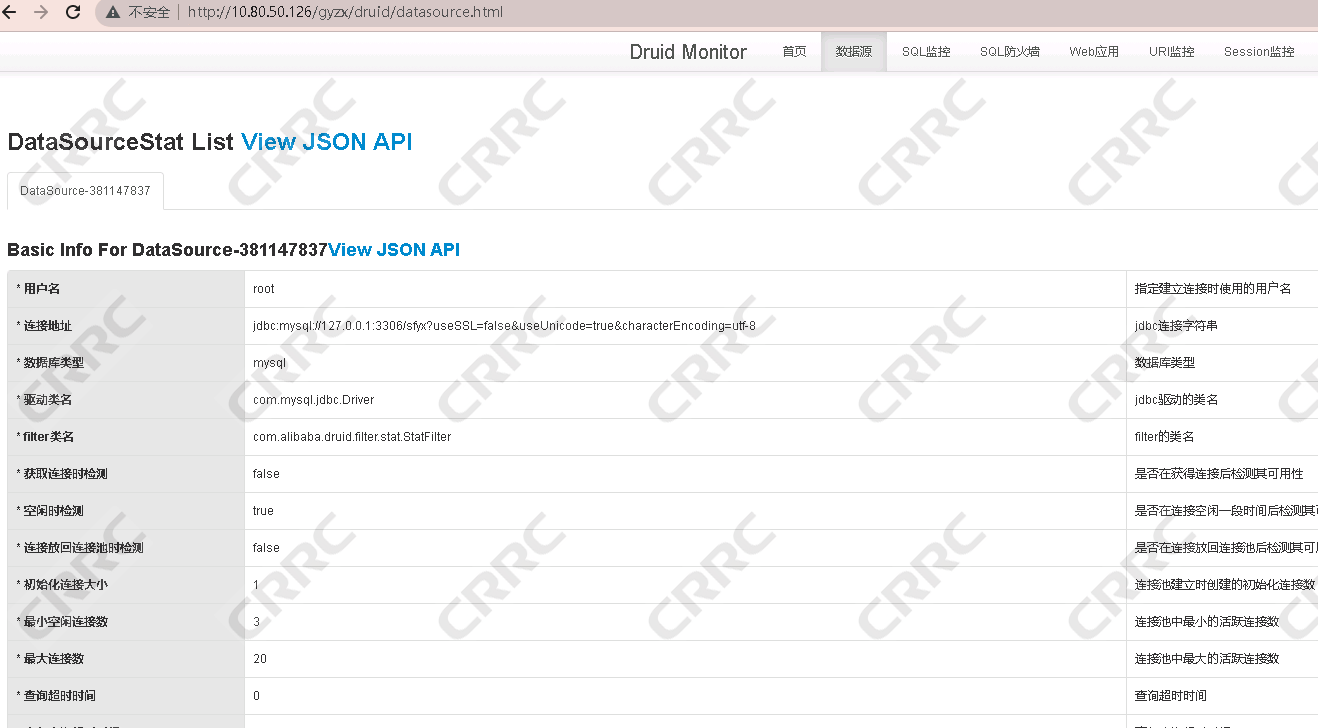Click the 连接地址 row label
This screenshot has width=1318, height=728.
(x=44, y=326)
